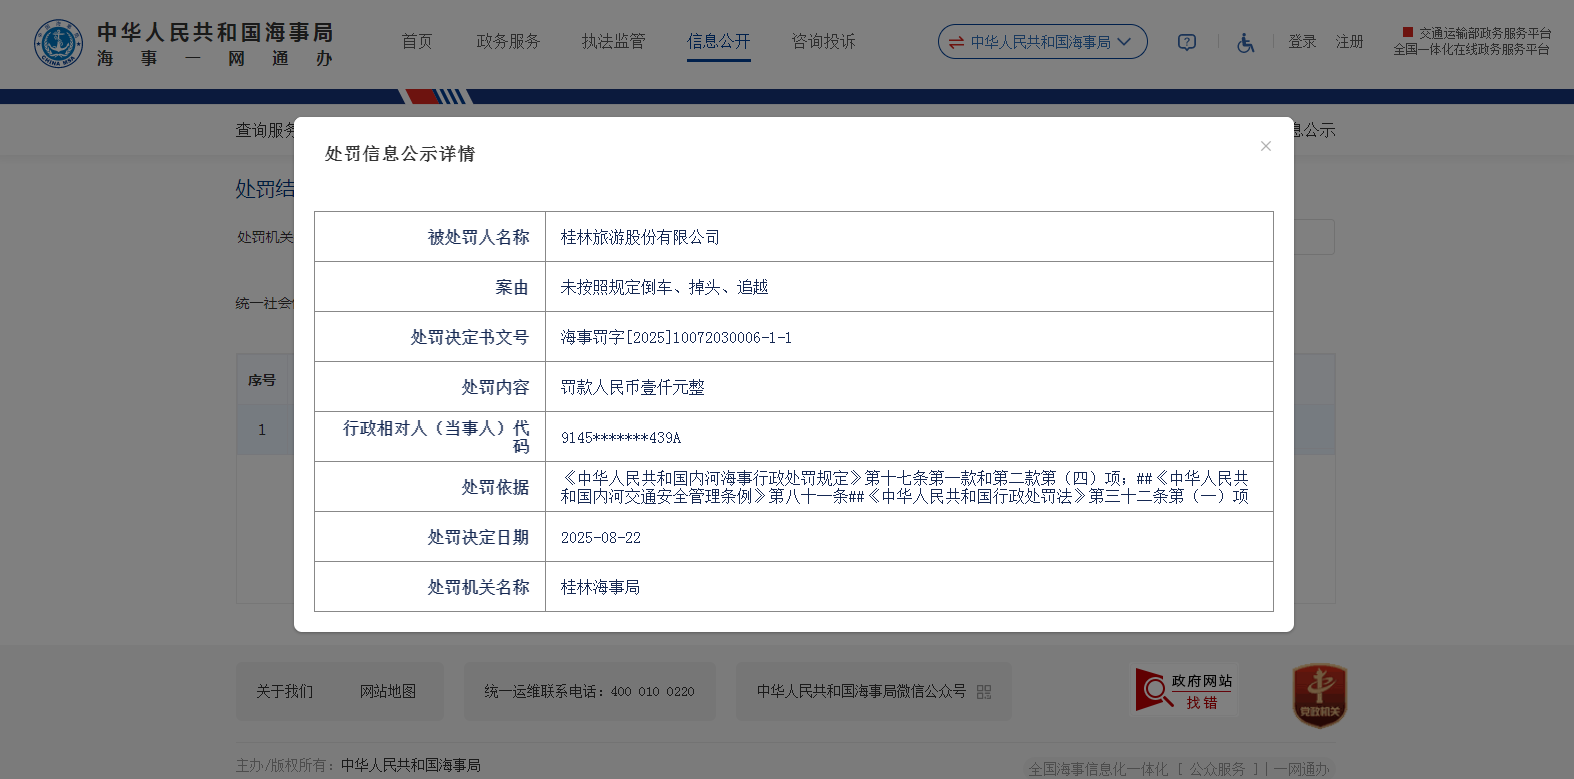Open the 咨询投诉 menu item
This screenshot has width=1574, height=779.
click(x=823, y=42)
